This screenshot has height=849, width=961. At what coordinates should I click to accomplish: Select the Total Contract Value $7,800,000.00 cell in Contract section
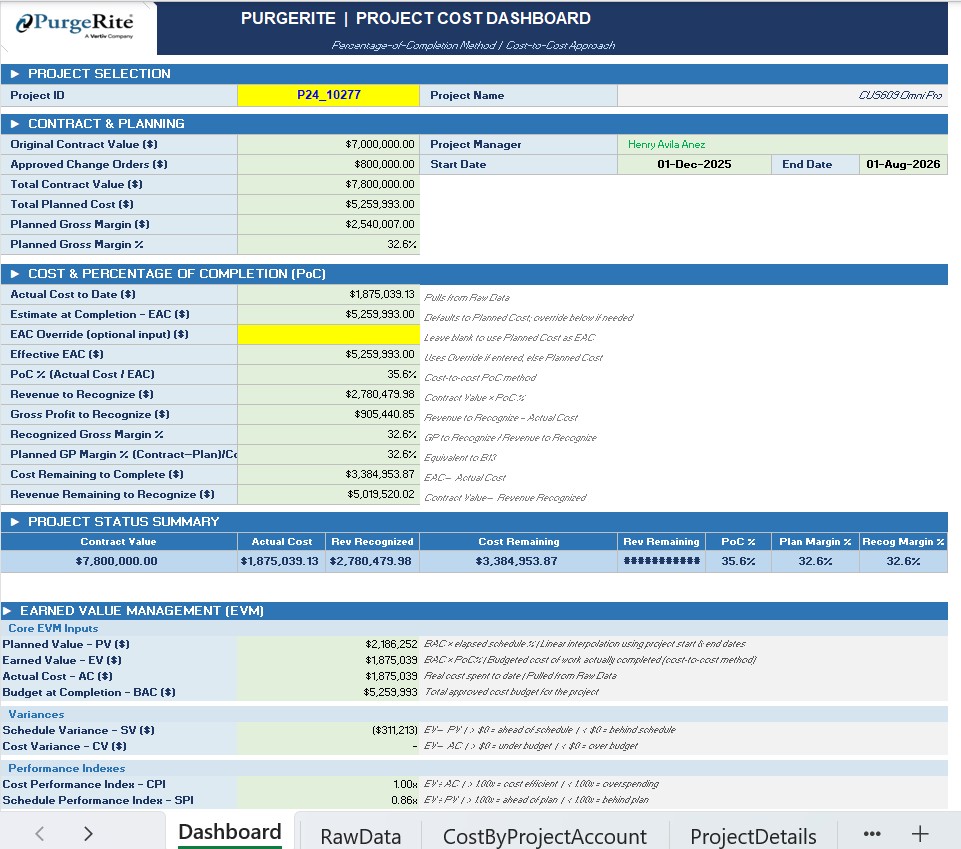pos(329,184)
